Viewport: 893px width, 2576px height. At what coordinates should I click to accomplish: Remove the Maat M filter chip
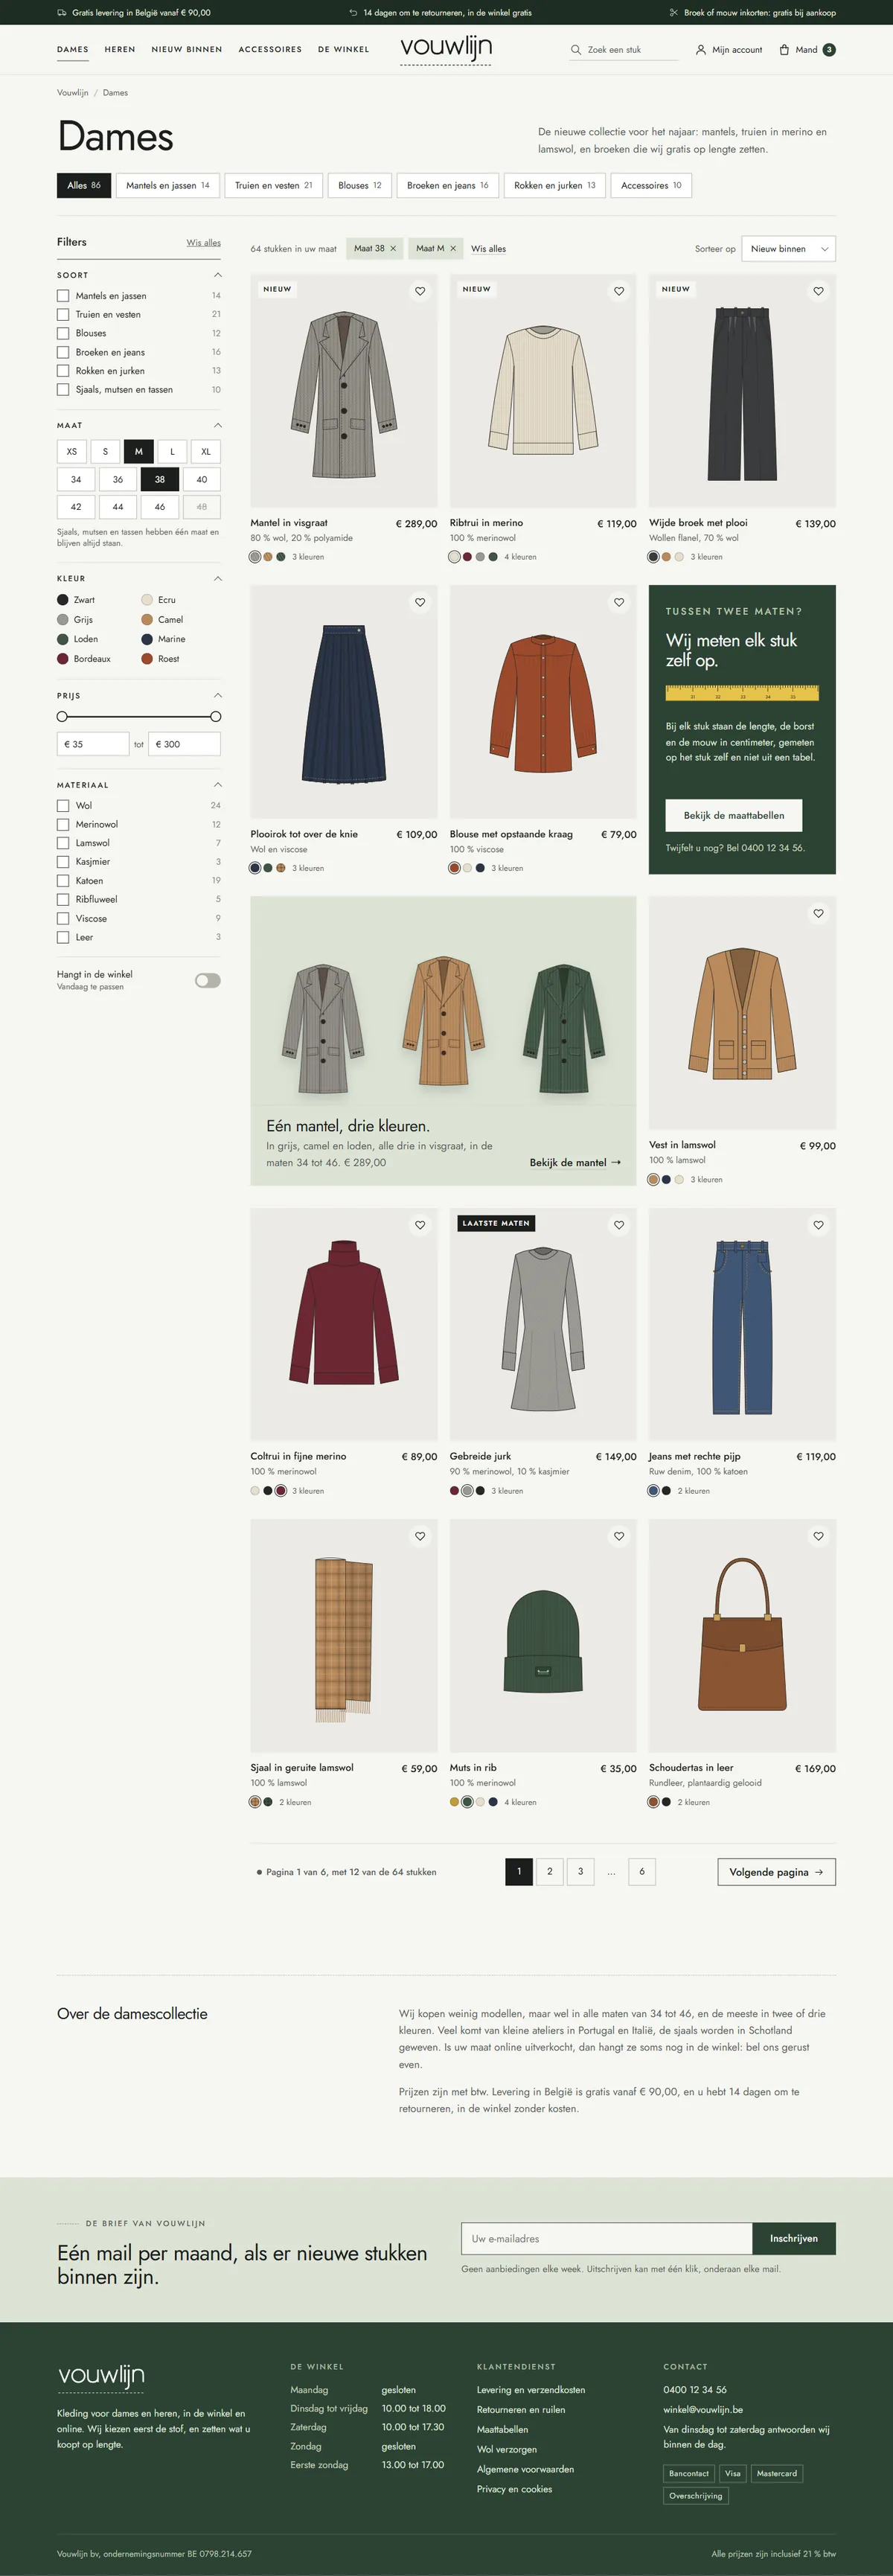(x=453, y=248)
